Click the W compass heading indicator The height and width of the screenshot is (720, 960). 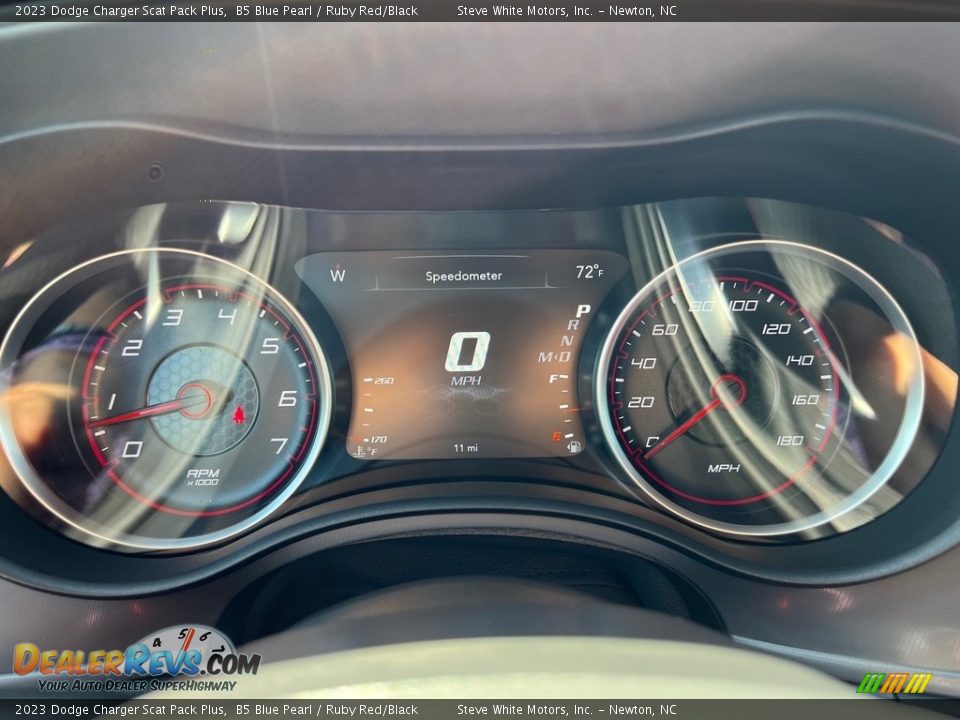337,274
